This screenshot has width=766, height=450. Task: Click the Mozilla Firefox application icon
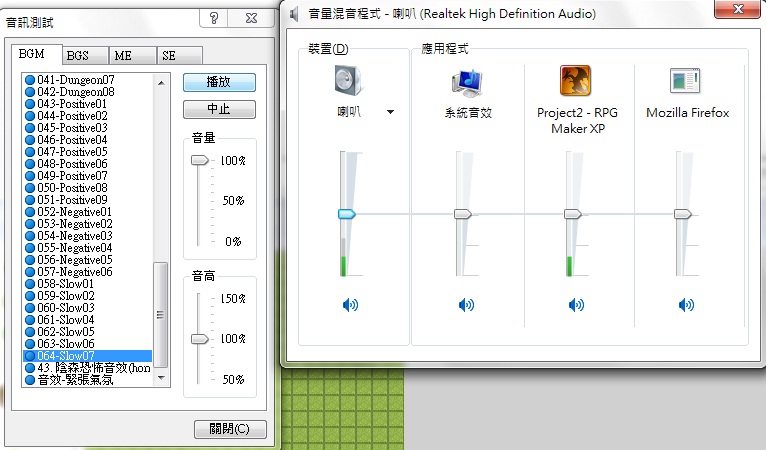coord(685,81)
